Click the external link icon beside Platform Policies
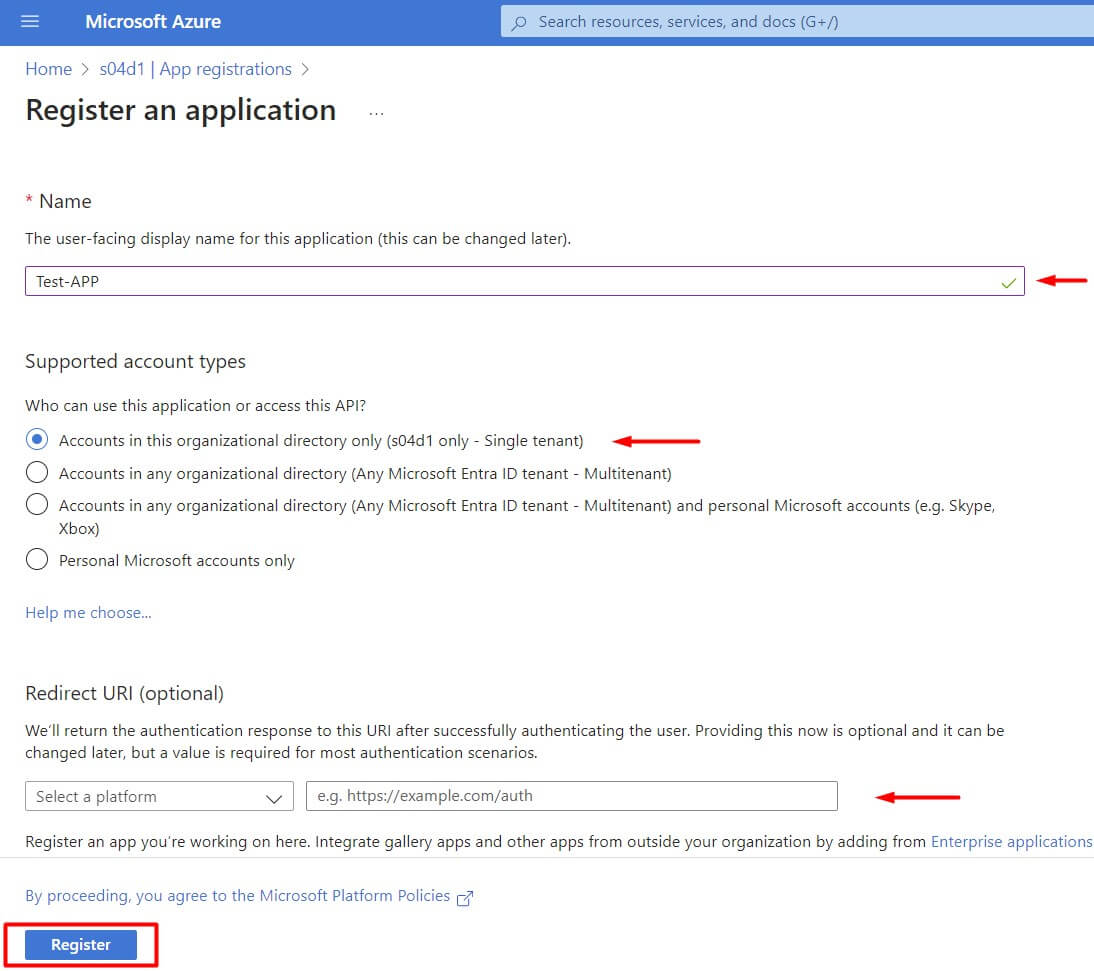 click(463, 897)
